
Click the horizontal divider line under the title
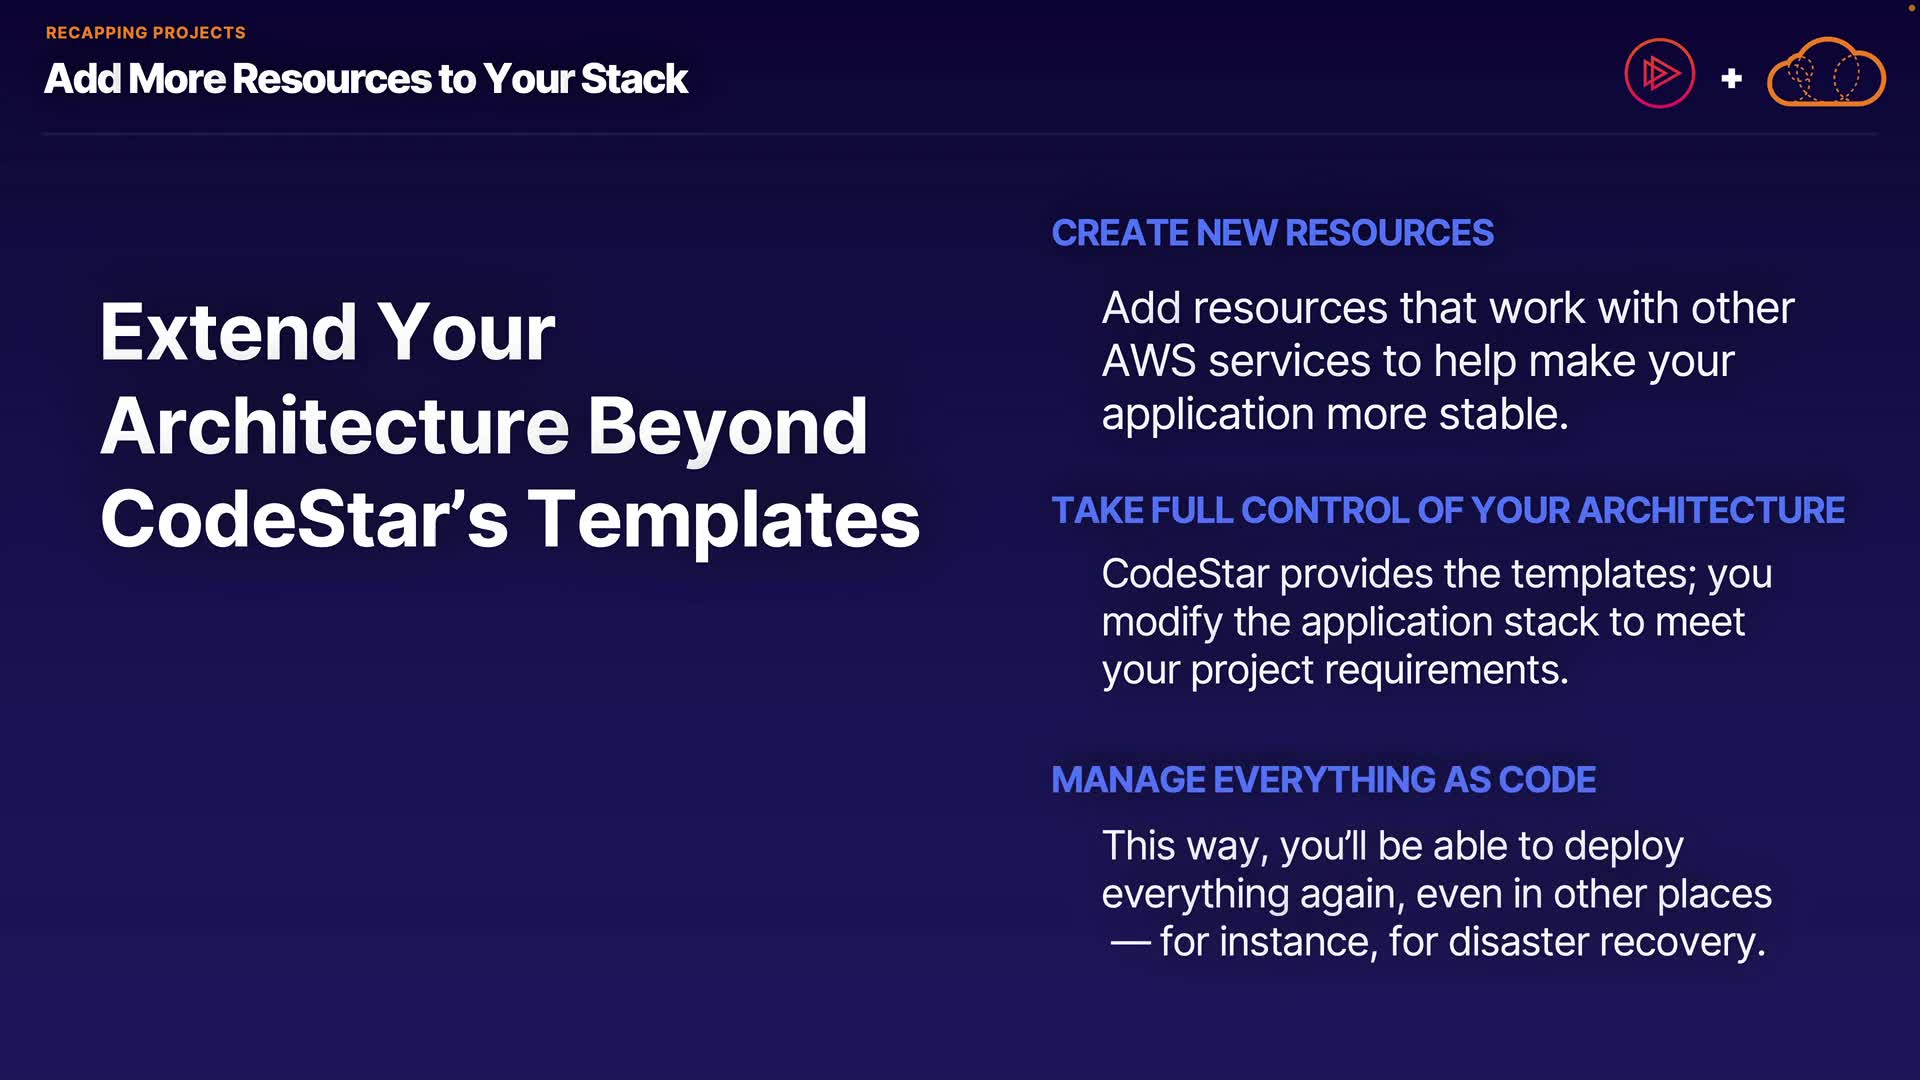(960, 133)
